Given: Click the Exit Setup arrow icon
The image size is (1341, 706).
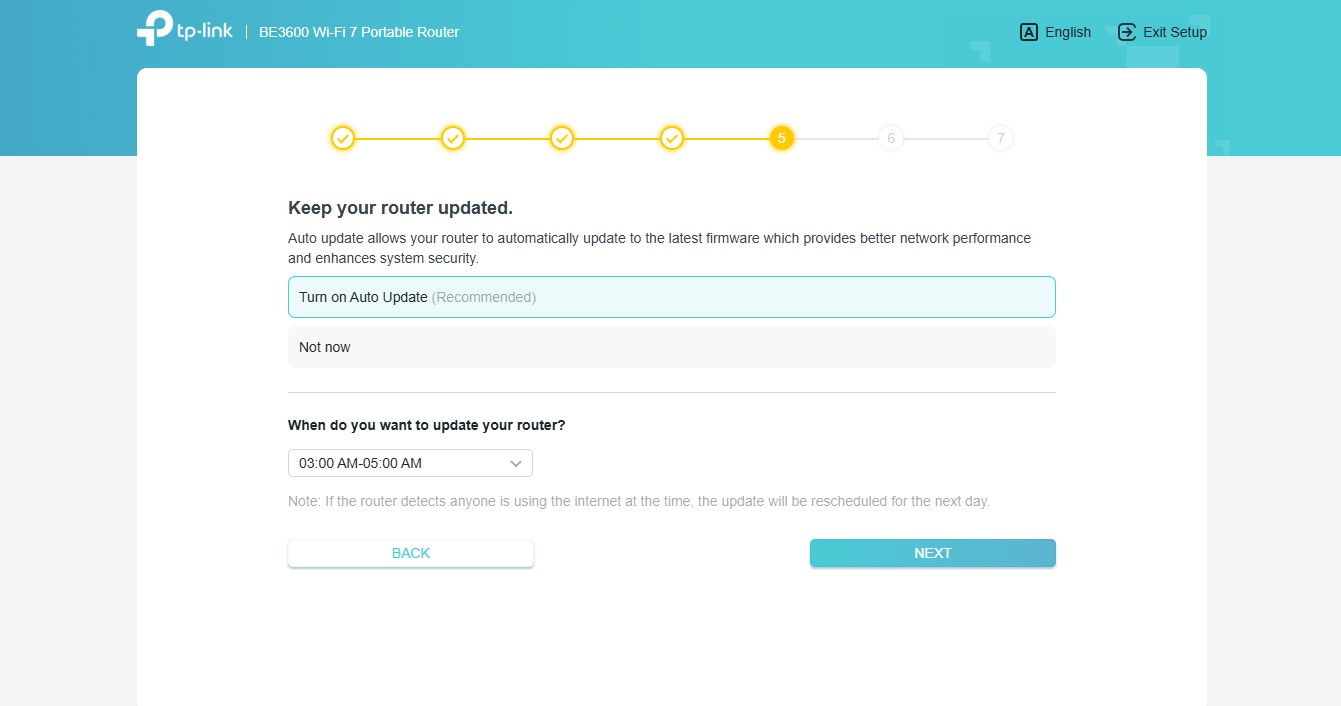Looking at the screenshot, I should tap(1127, 32).
